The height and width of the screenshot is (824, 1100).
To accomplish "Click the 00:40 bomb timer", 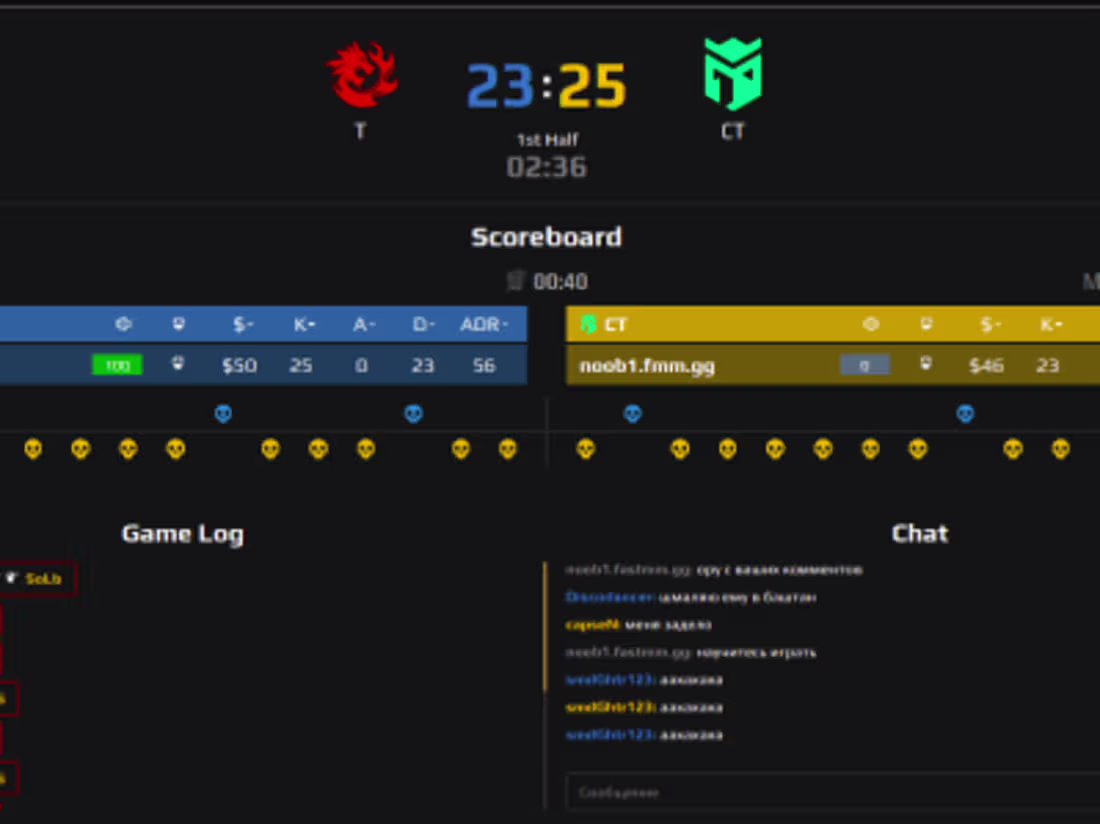I will (x=561, y=281).
